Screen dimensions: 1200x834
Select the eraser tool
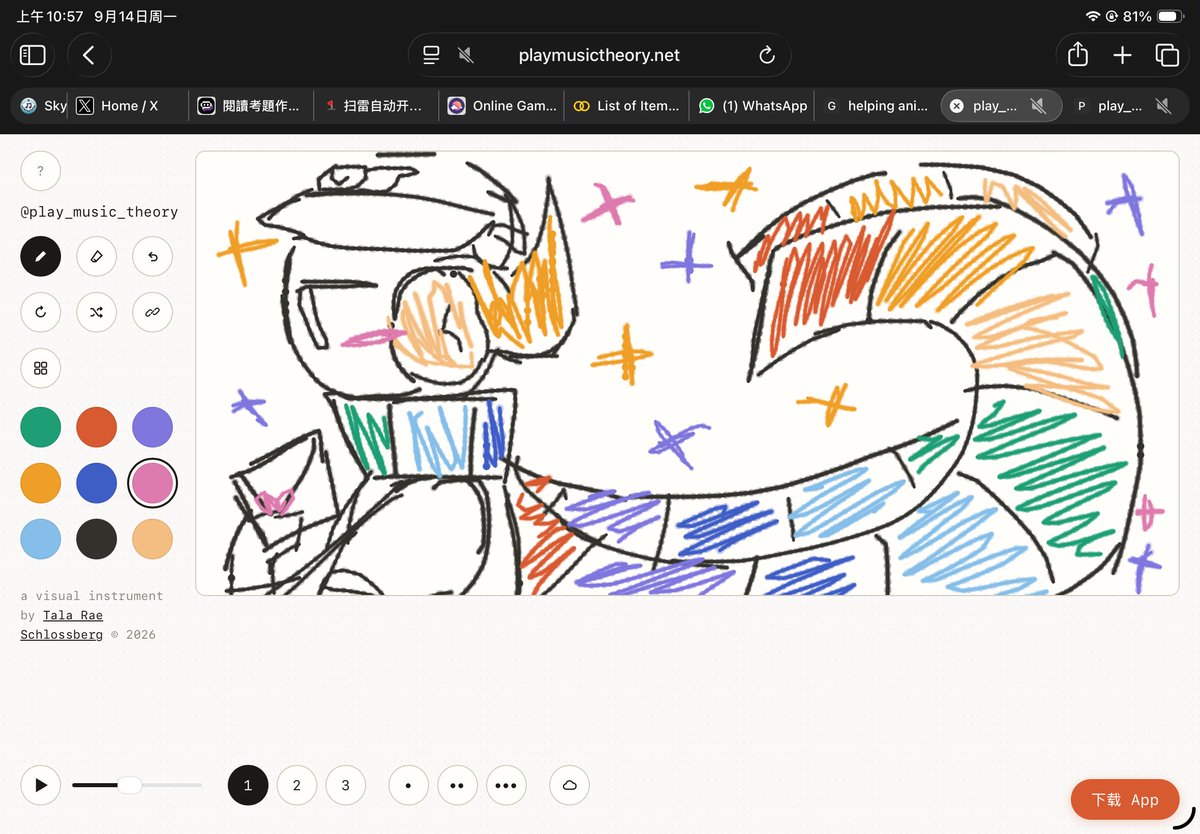click(x=97, y=257)
